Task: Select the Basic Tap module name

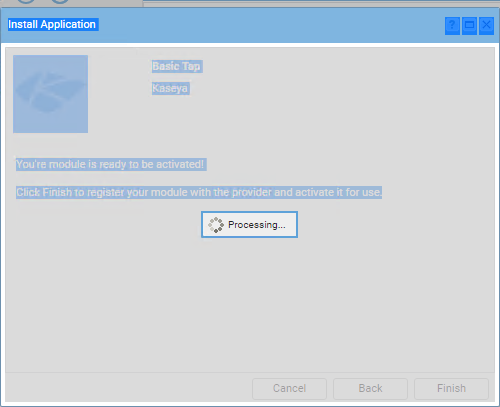Action: (x=177, y=66)
